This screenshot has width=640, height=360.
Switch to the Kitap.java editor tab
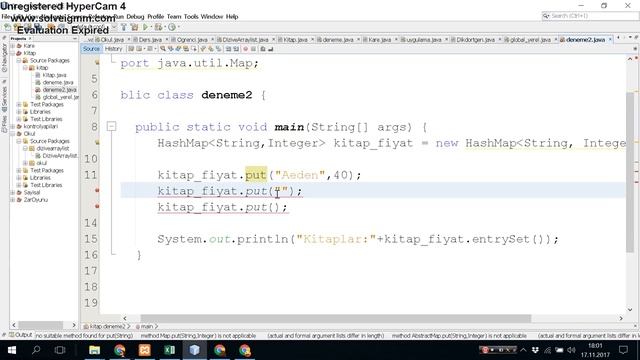point(296,40)
